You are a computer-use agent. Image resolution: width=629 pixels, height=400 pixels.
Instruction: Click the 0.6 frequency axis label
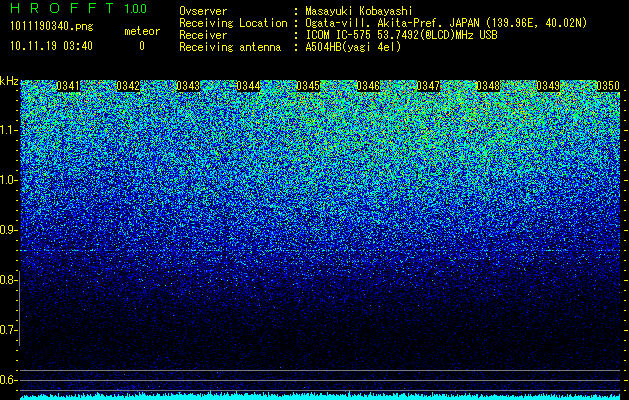point(8,380)
